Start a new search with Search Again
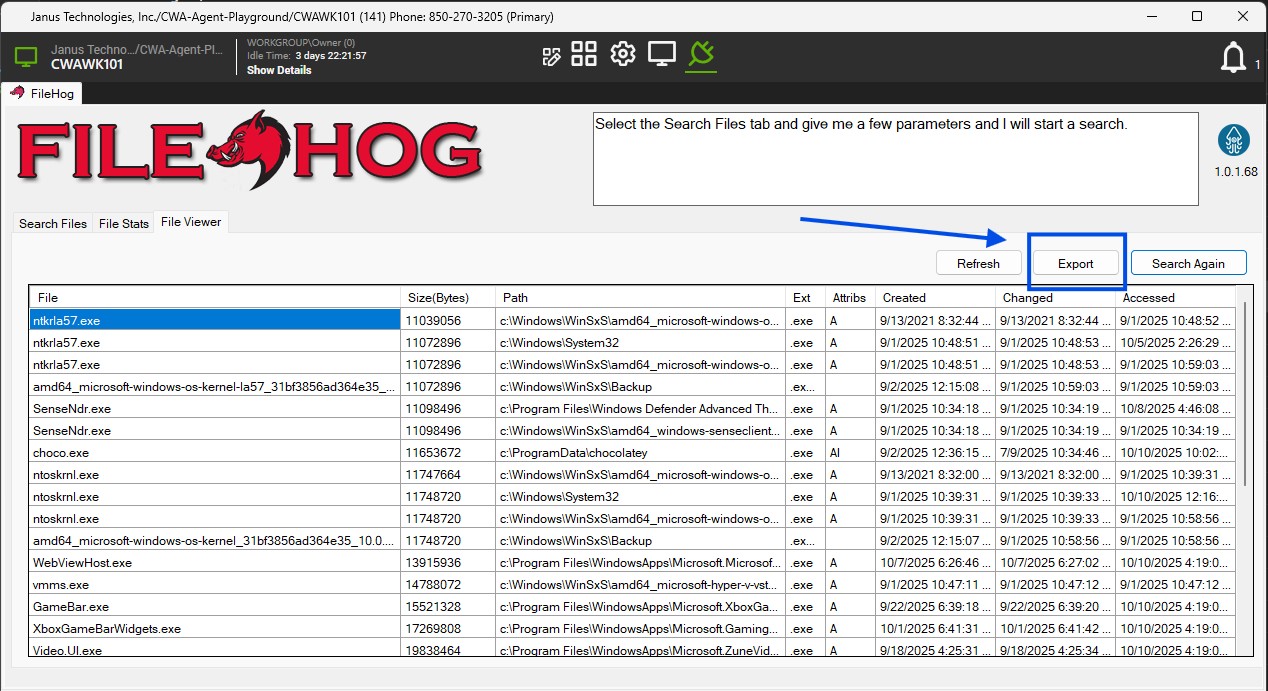The image size is (1268, 691). point(1188,262)
